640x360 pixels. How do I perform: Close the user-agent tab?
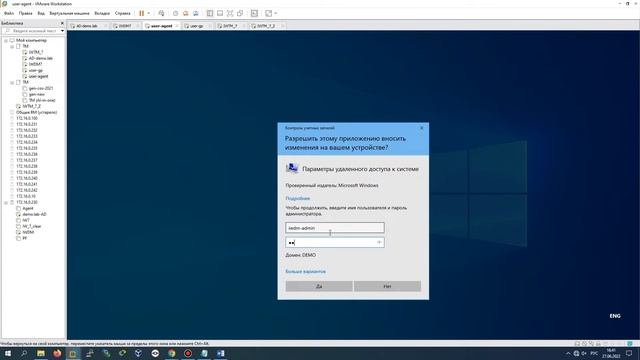pos(177,26)
